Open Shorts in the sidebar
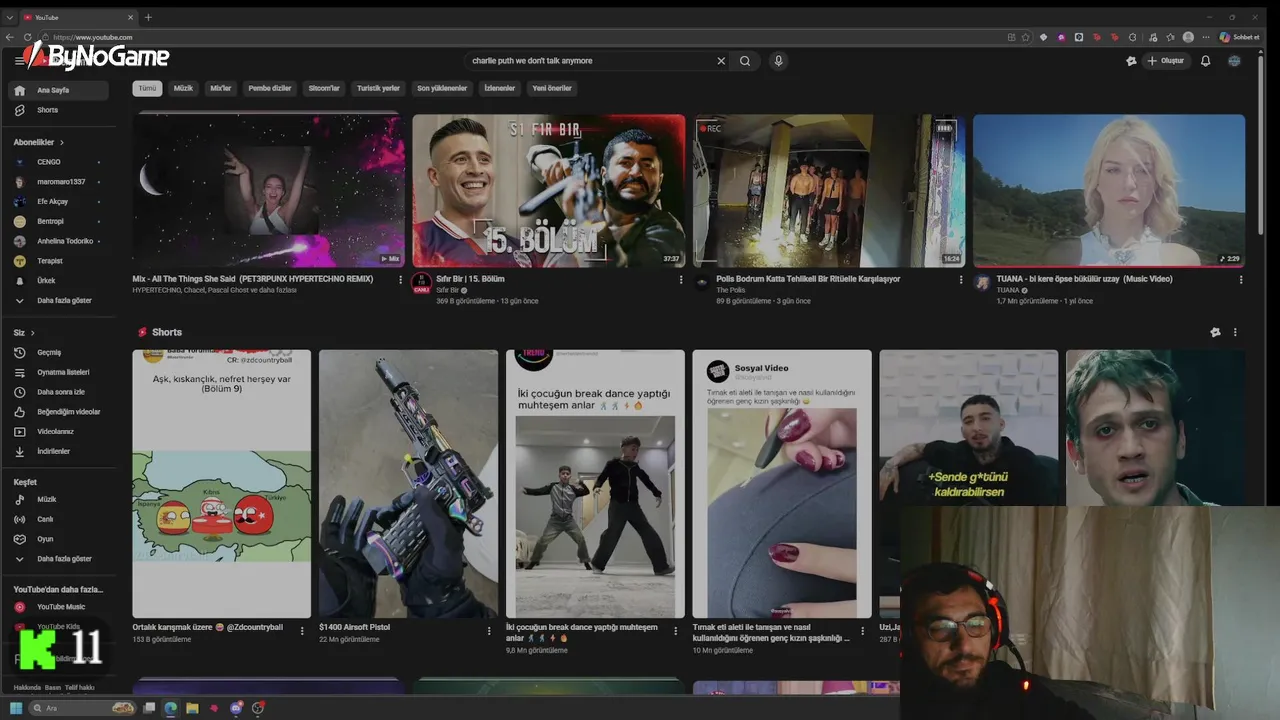1280x720 pixels. click(58, 110)
